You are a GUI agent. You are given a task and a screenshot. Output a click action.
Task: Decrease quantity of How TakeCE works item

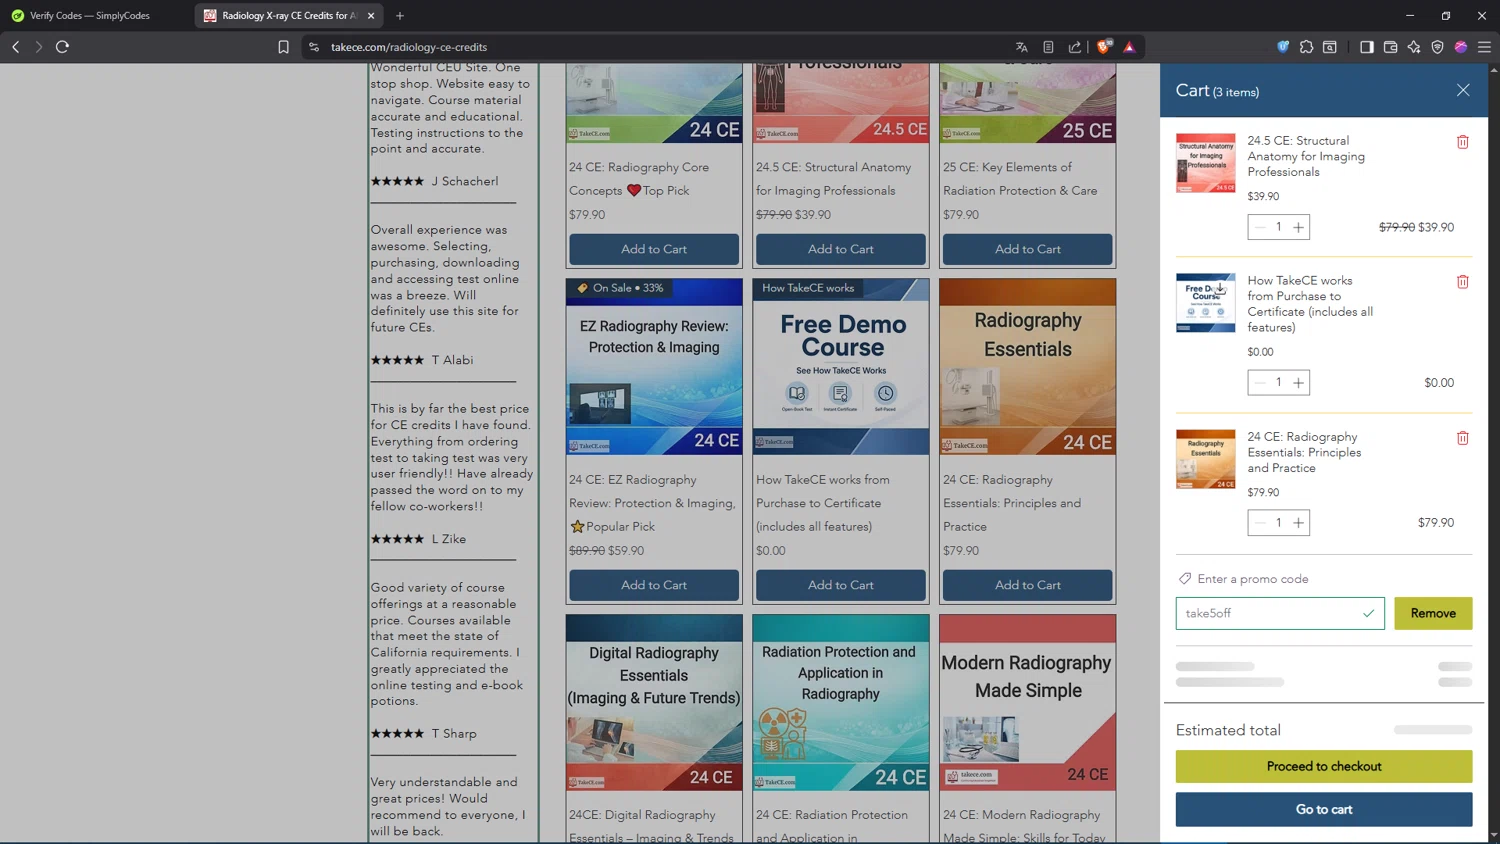(x=1259, y=382)
